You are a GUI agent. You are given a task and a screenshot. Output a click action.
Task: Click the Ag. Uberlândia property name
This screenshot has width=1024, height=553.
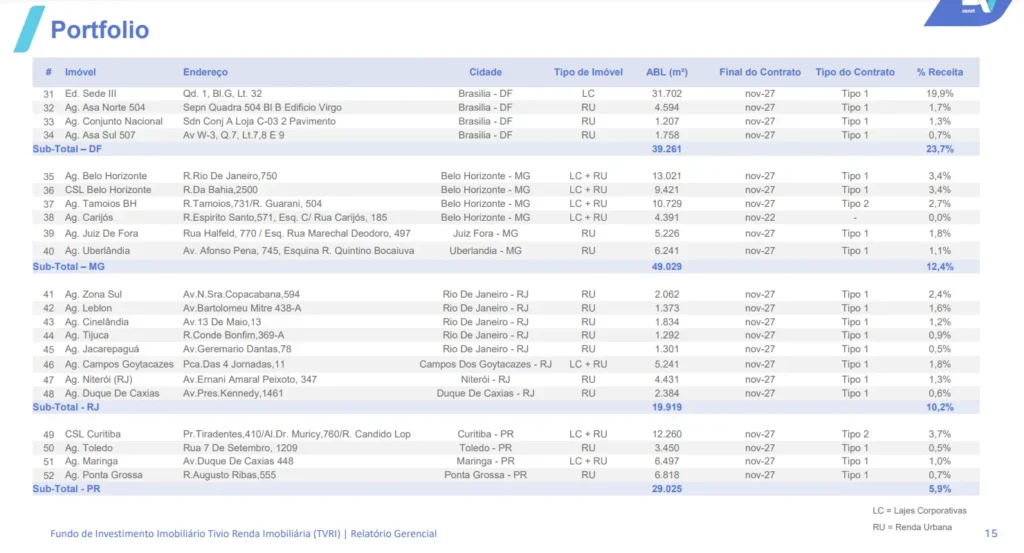[97, 251]
